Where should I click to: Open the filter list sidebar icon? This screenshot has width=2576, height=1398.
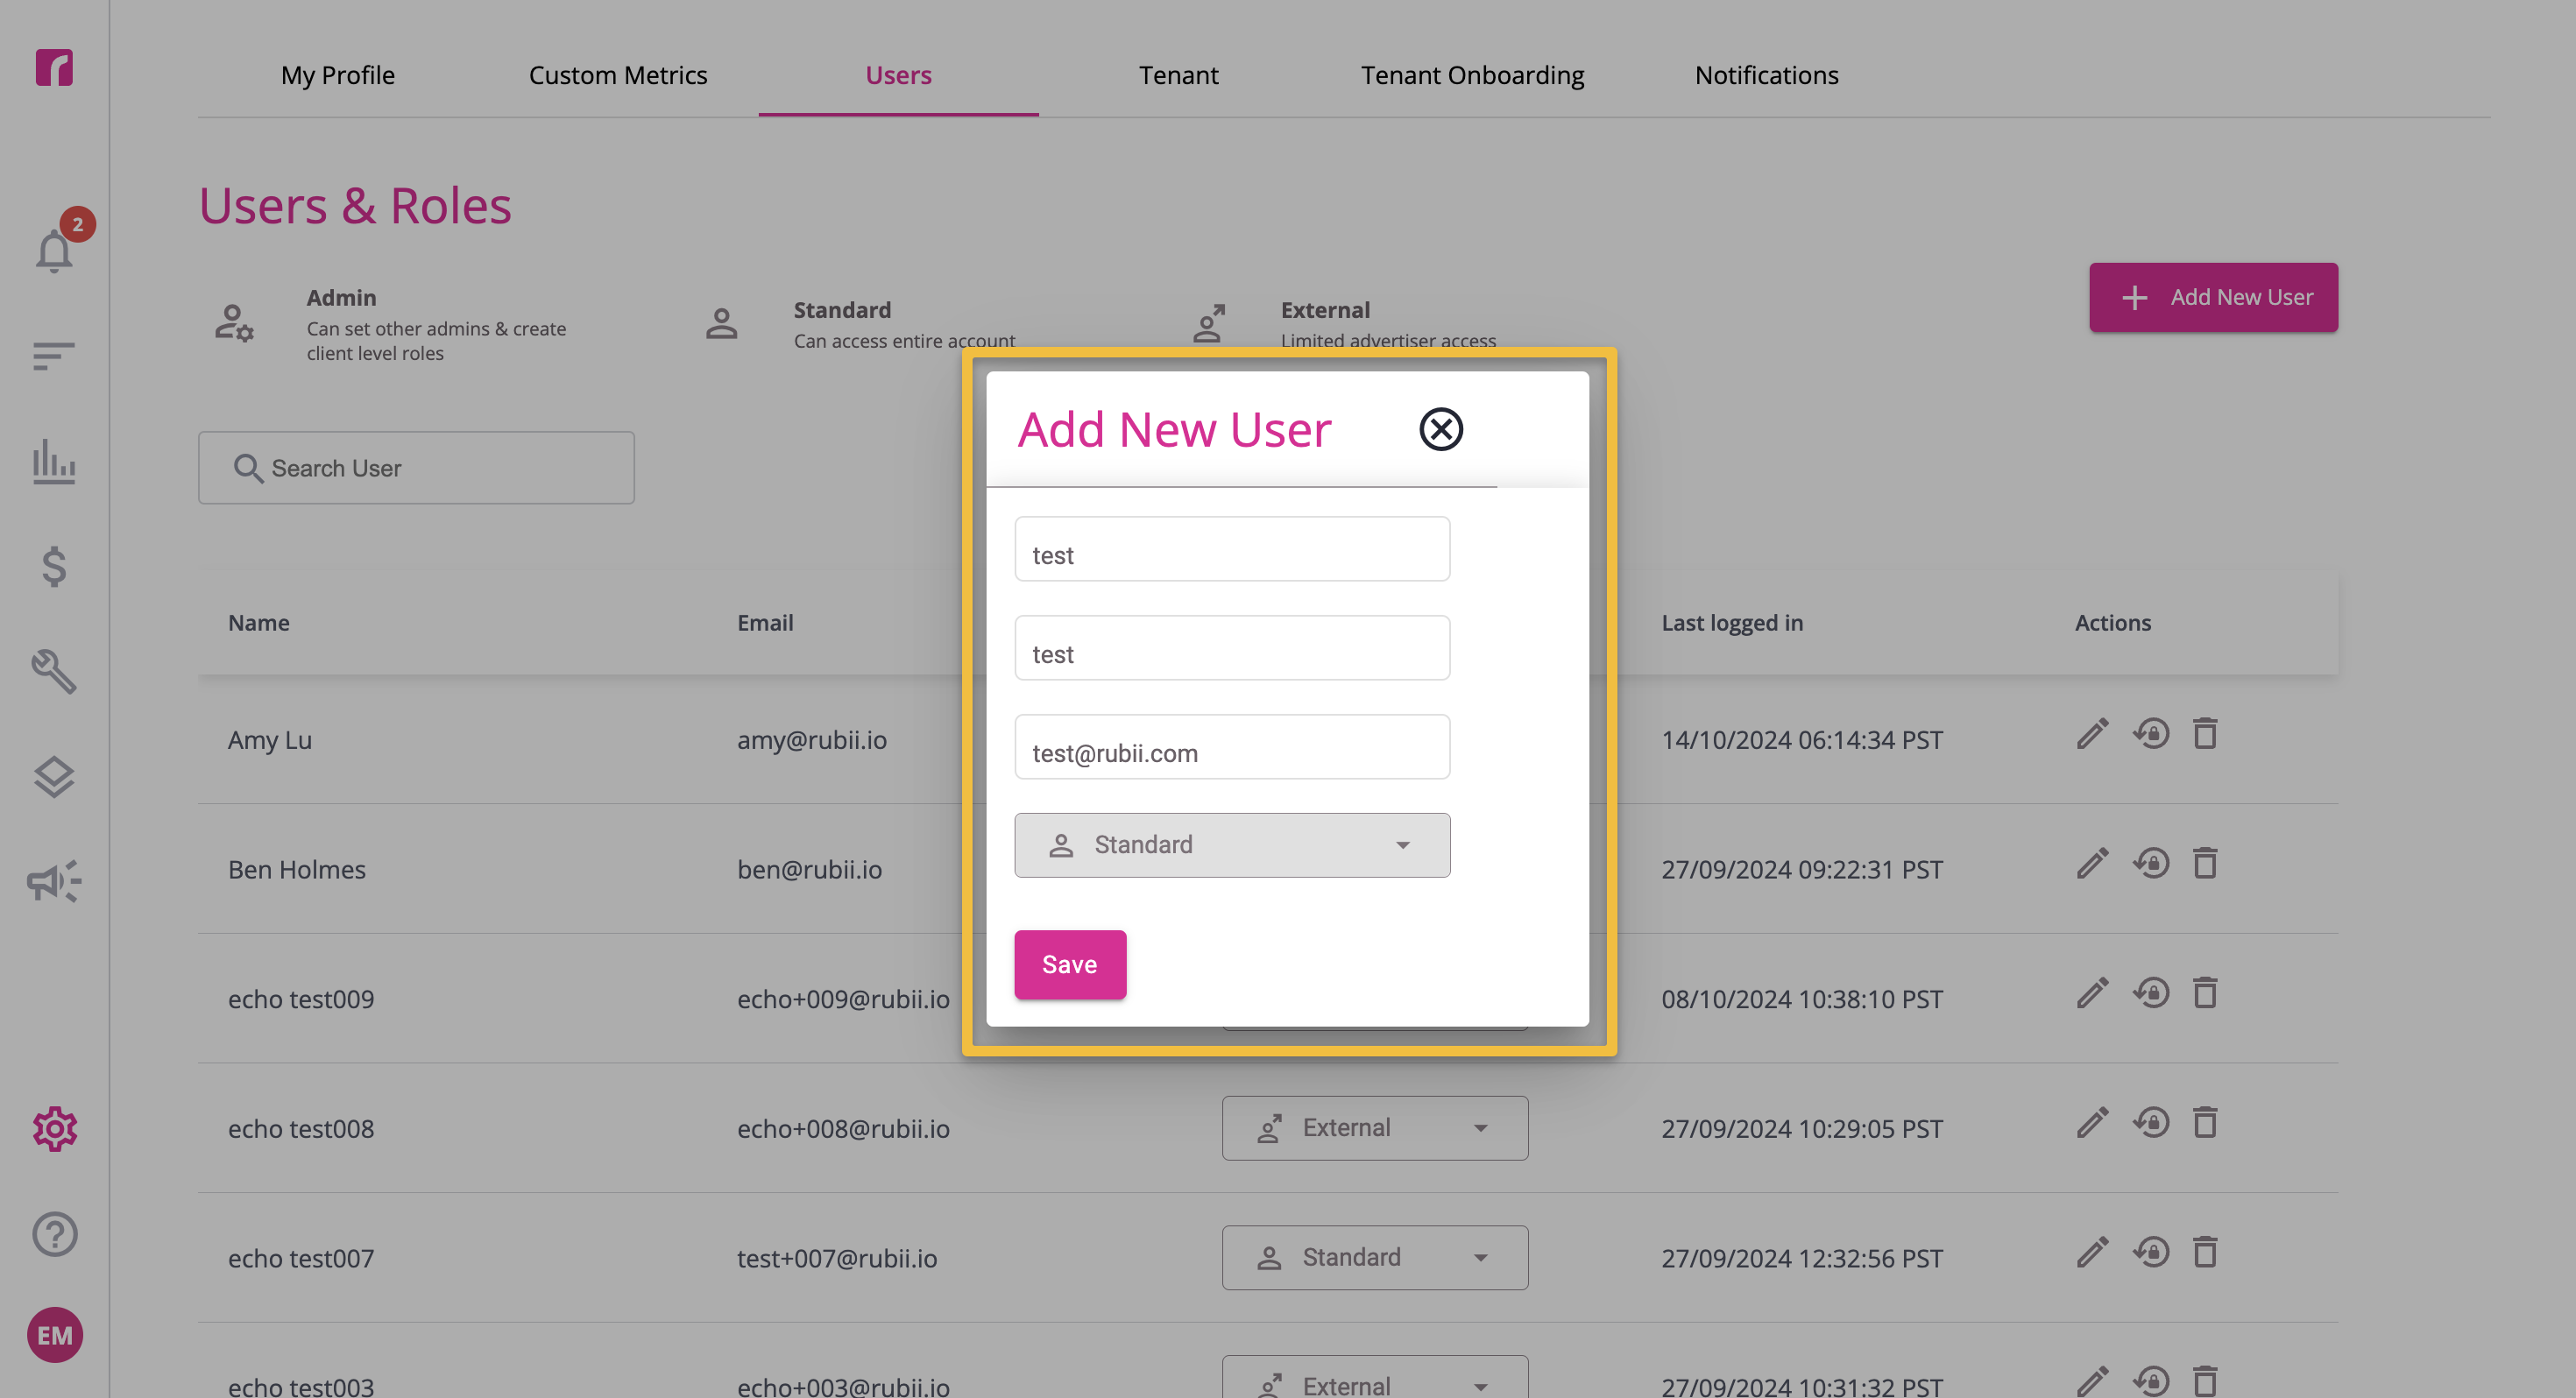click(x=54, y=356)
